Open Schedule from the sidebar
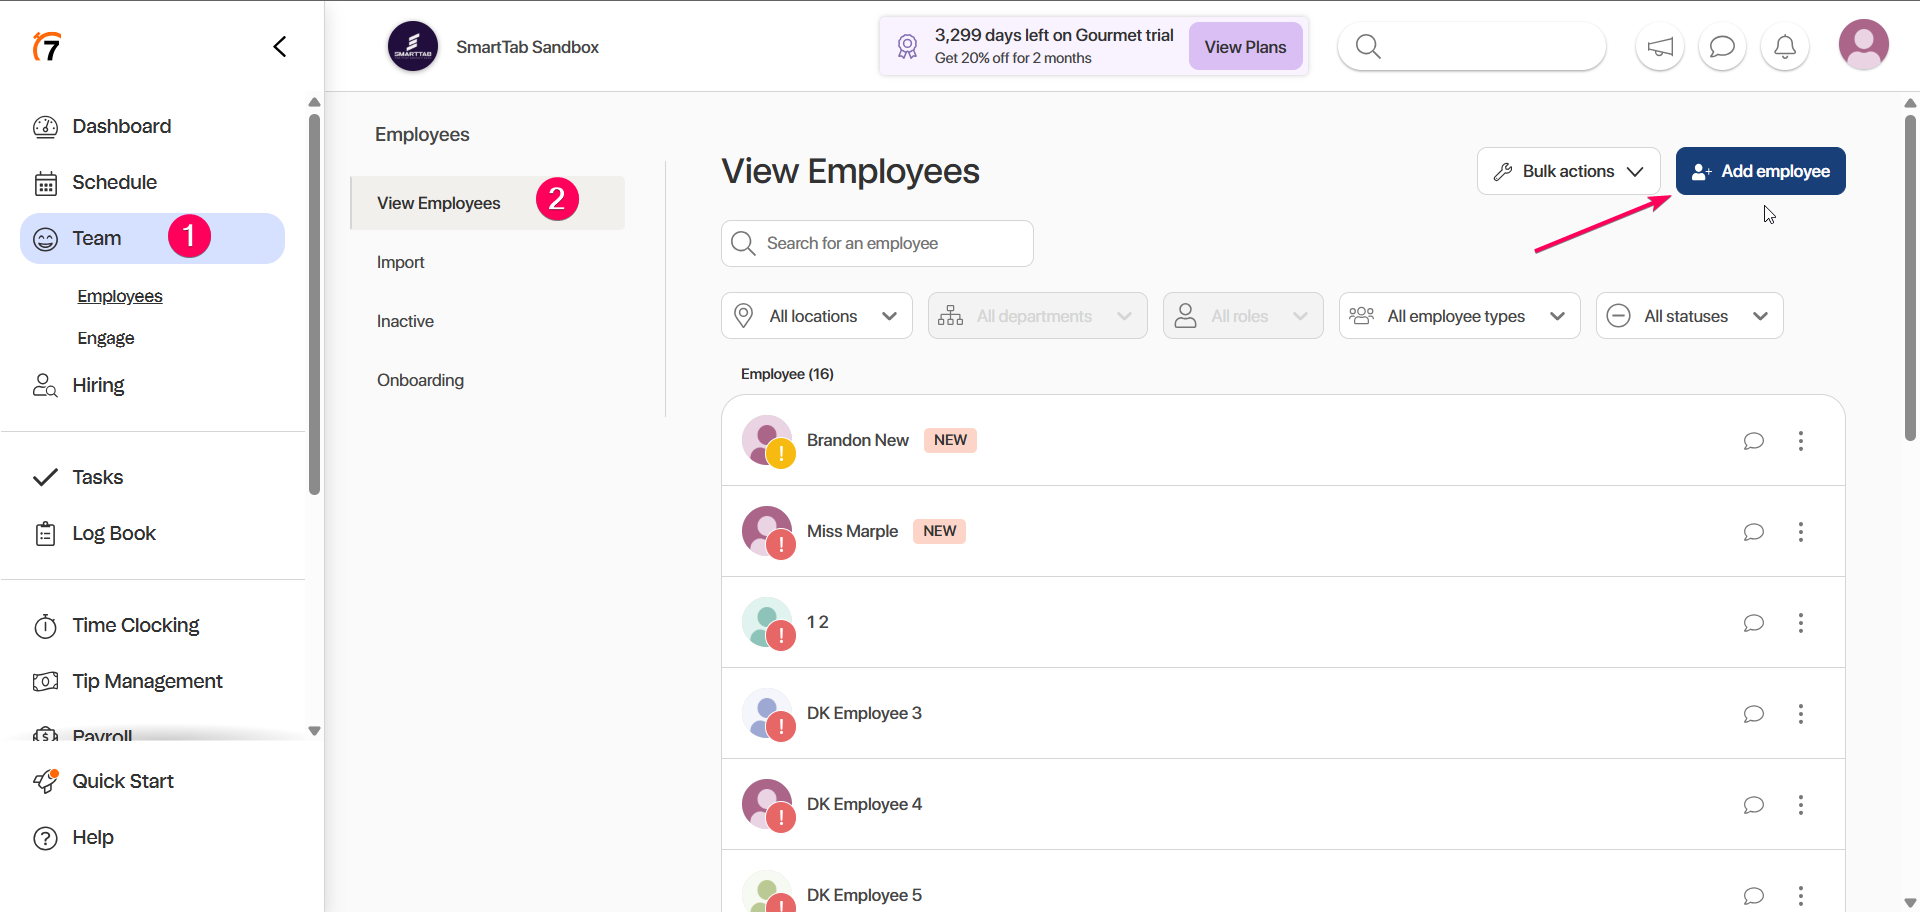The image size is (1920, 912). (x=114, y=182)
